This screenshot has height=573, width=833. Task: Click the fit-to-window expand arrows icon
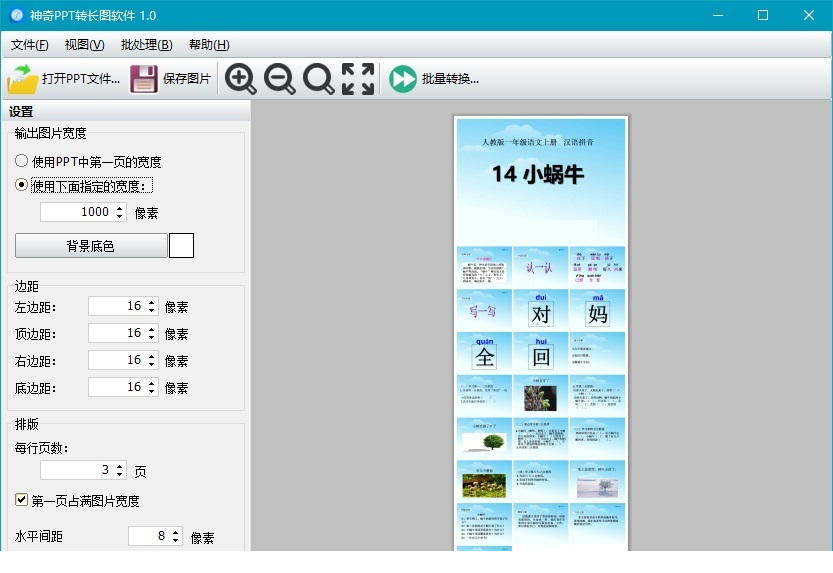357,79
